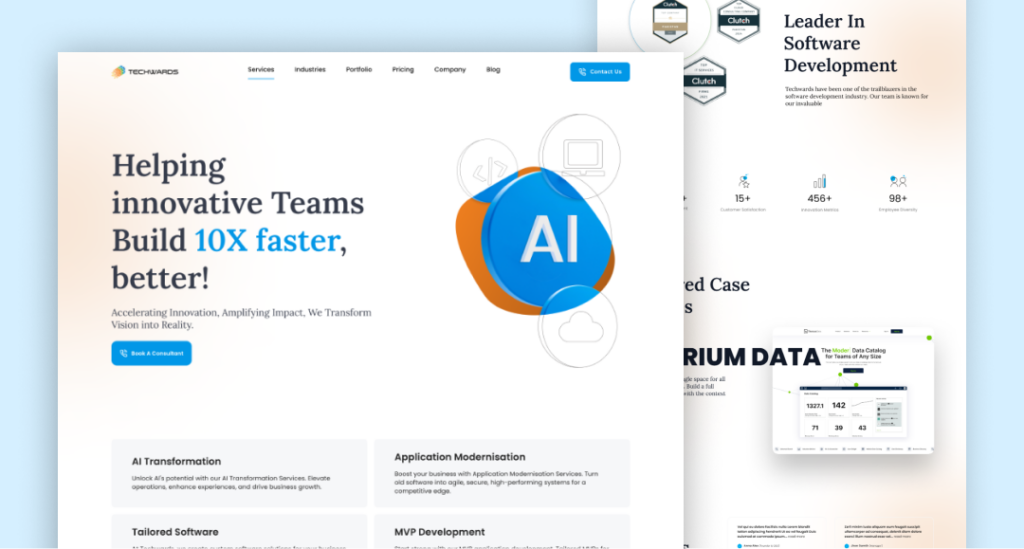Screen dimensions: 1024x549
Task: Click the Book A Consultant button
Action: coord(151,353)
